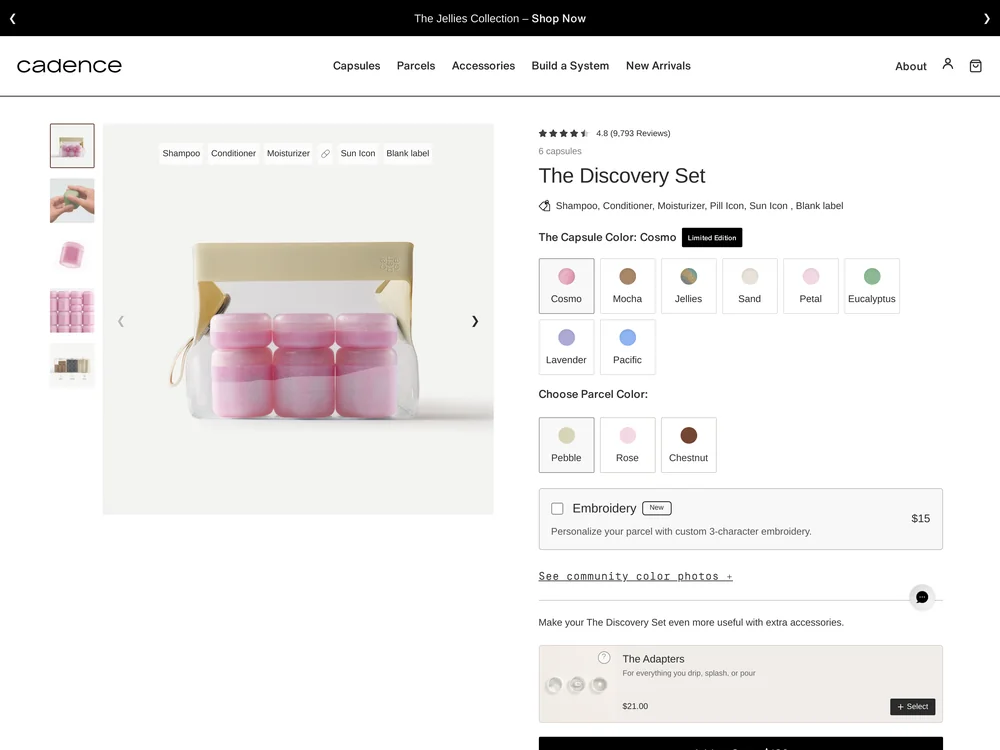The image size is (1000, 750).
Task: View stacked pink capsules grid thumbnail
Action: pyautogui.click(x=72, y=311)
